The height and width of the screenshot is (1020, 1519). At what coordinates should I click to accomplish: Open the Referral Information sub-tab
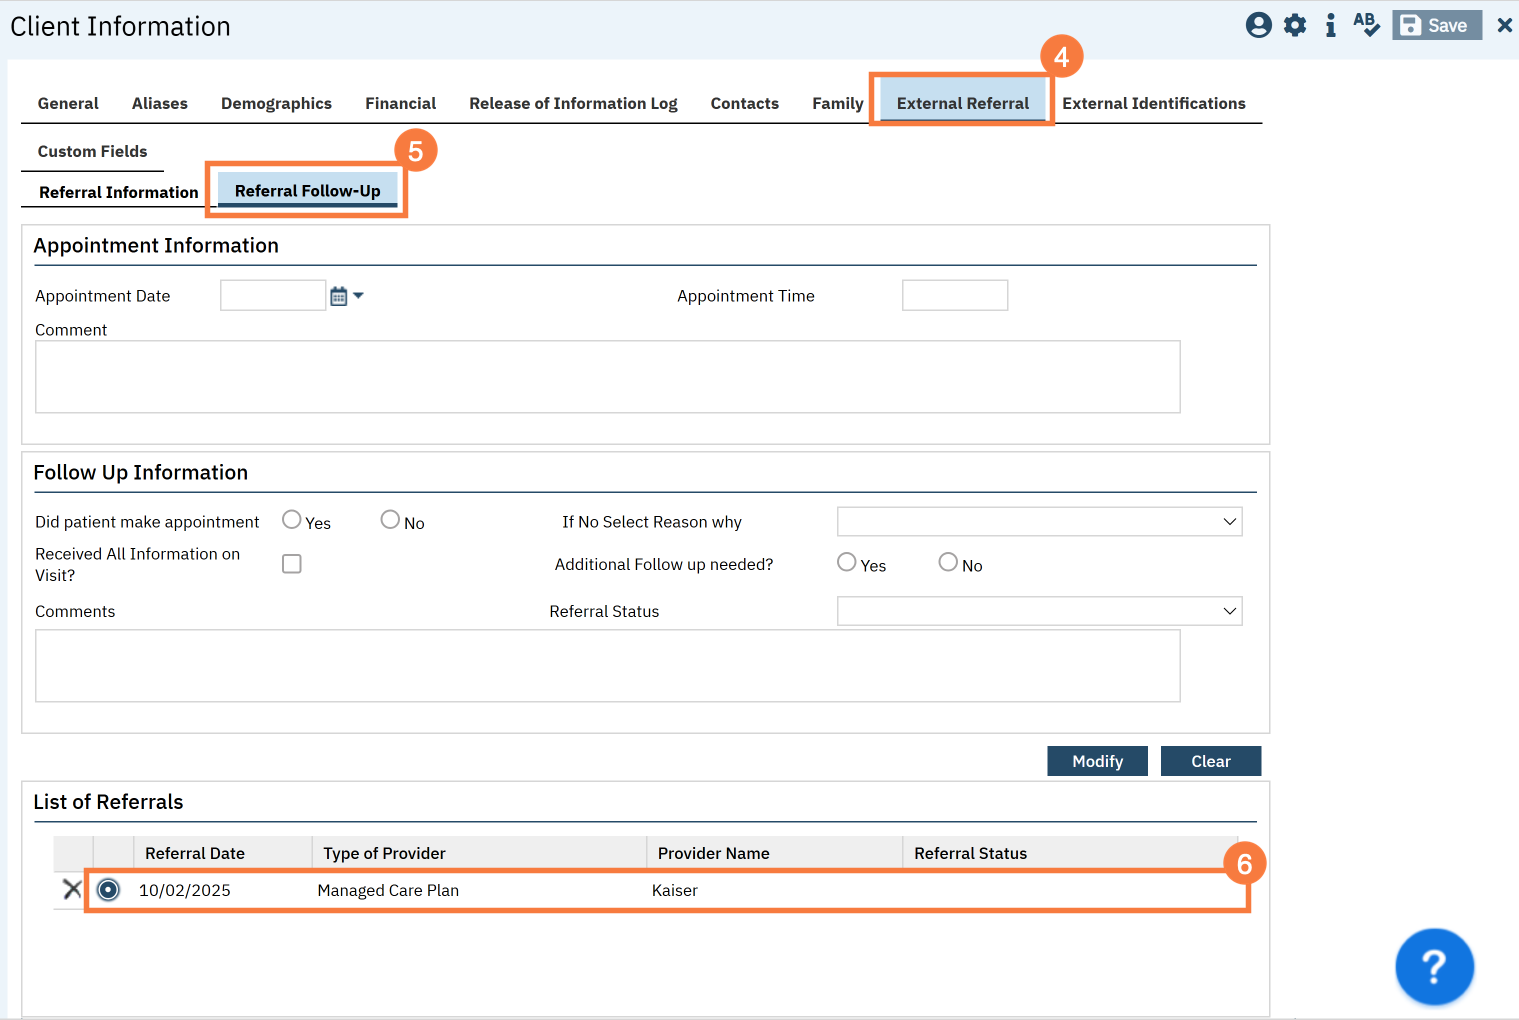(x=118, y=192)
